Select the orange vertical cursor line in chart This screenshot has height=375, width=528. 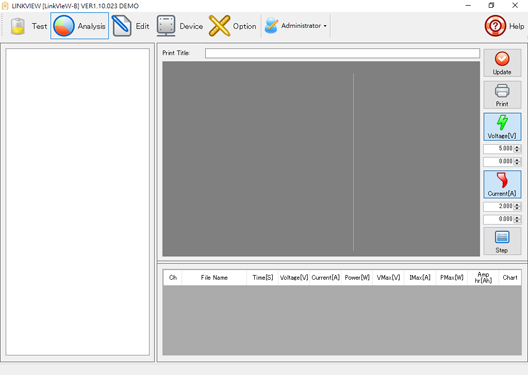pyautogui.click(x=353, y=162)
